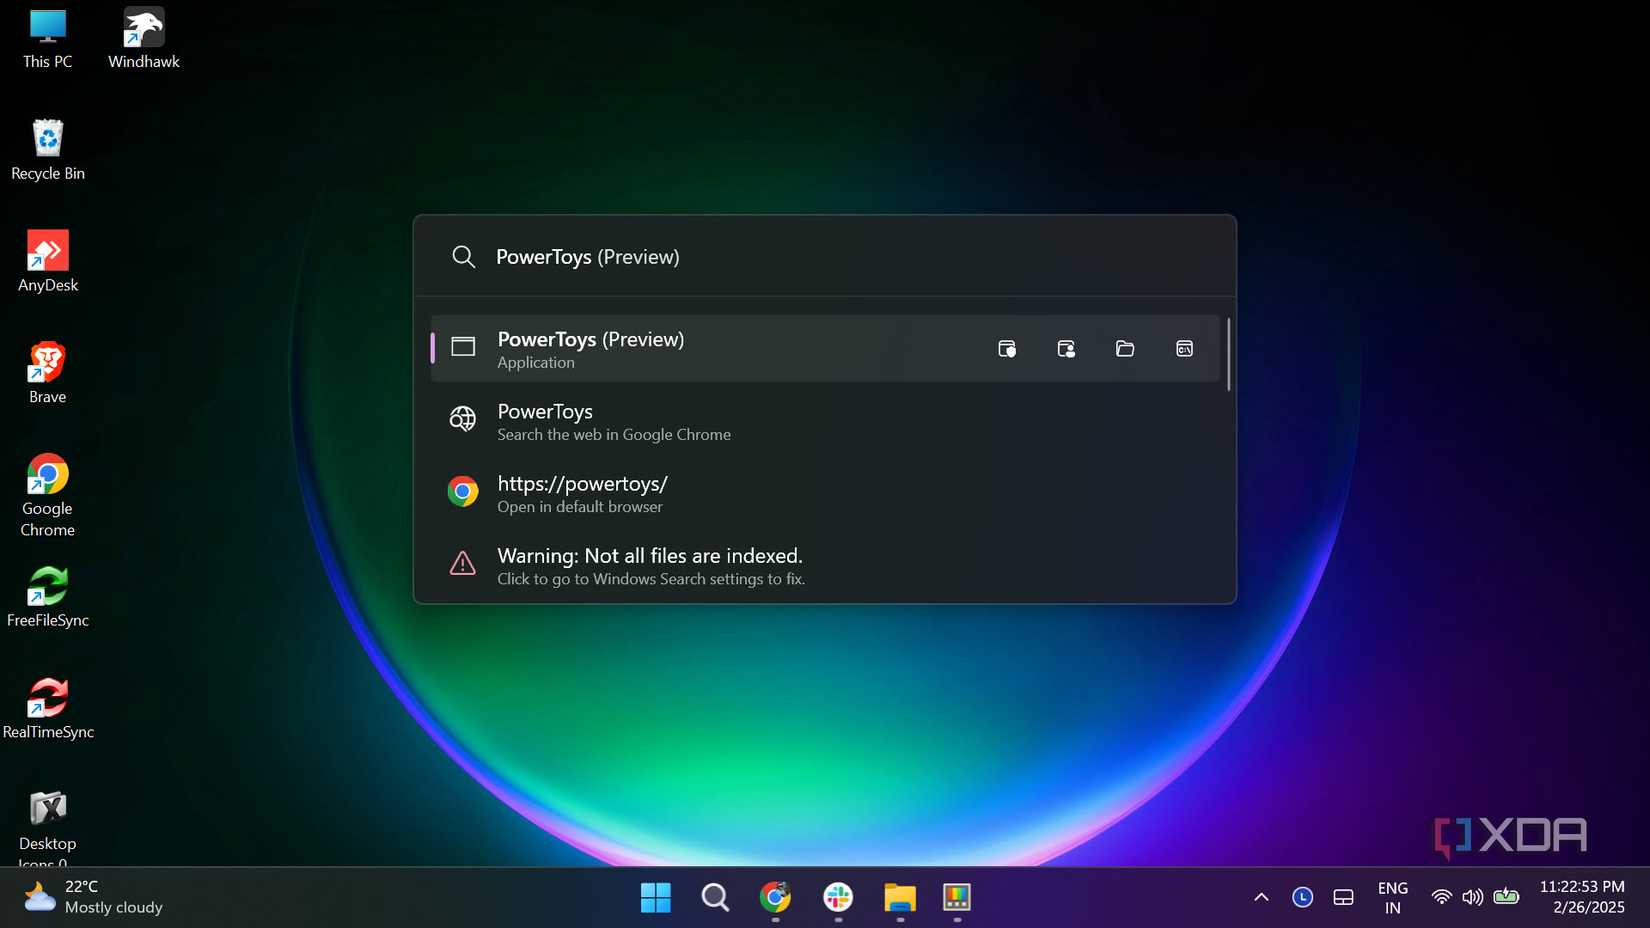Click the run as different user icon
Screen dimensions: 1650x928
pyautogui.click(x=1066, y=348)
